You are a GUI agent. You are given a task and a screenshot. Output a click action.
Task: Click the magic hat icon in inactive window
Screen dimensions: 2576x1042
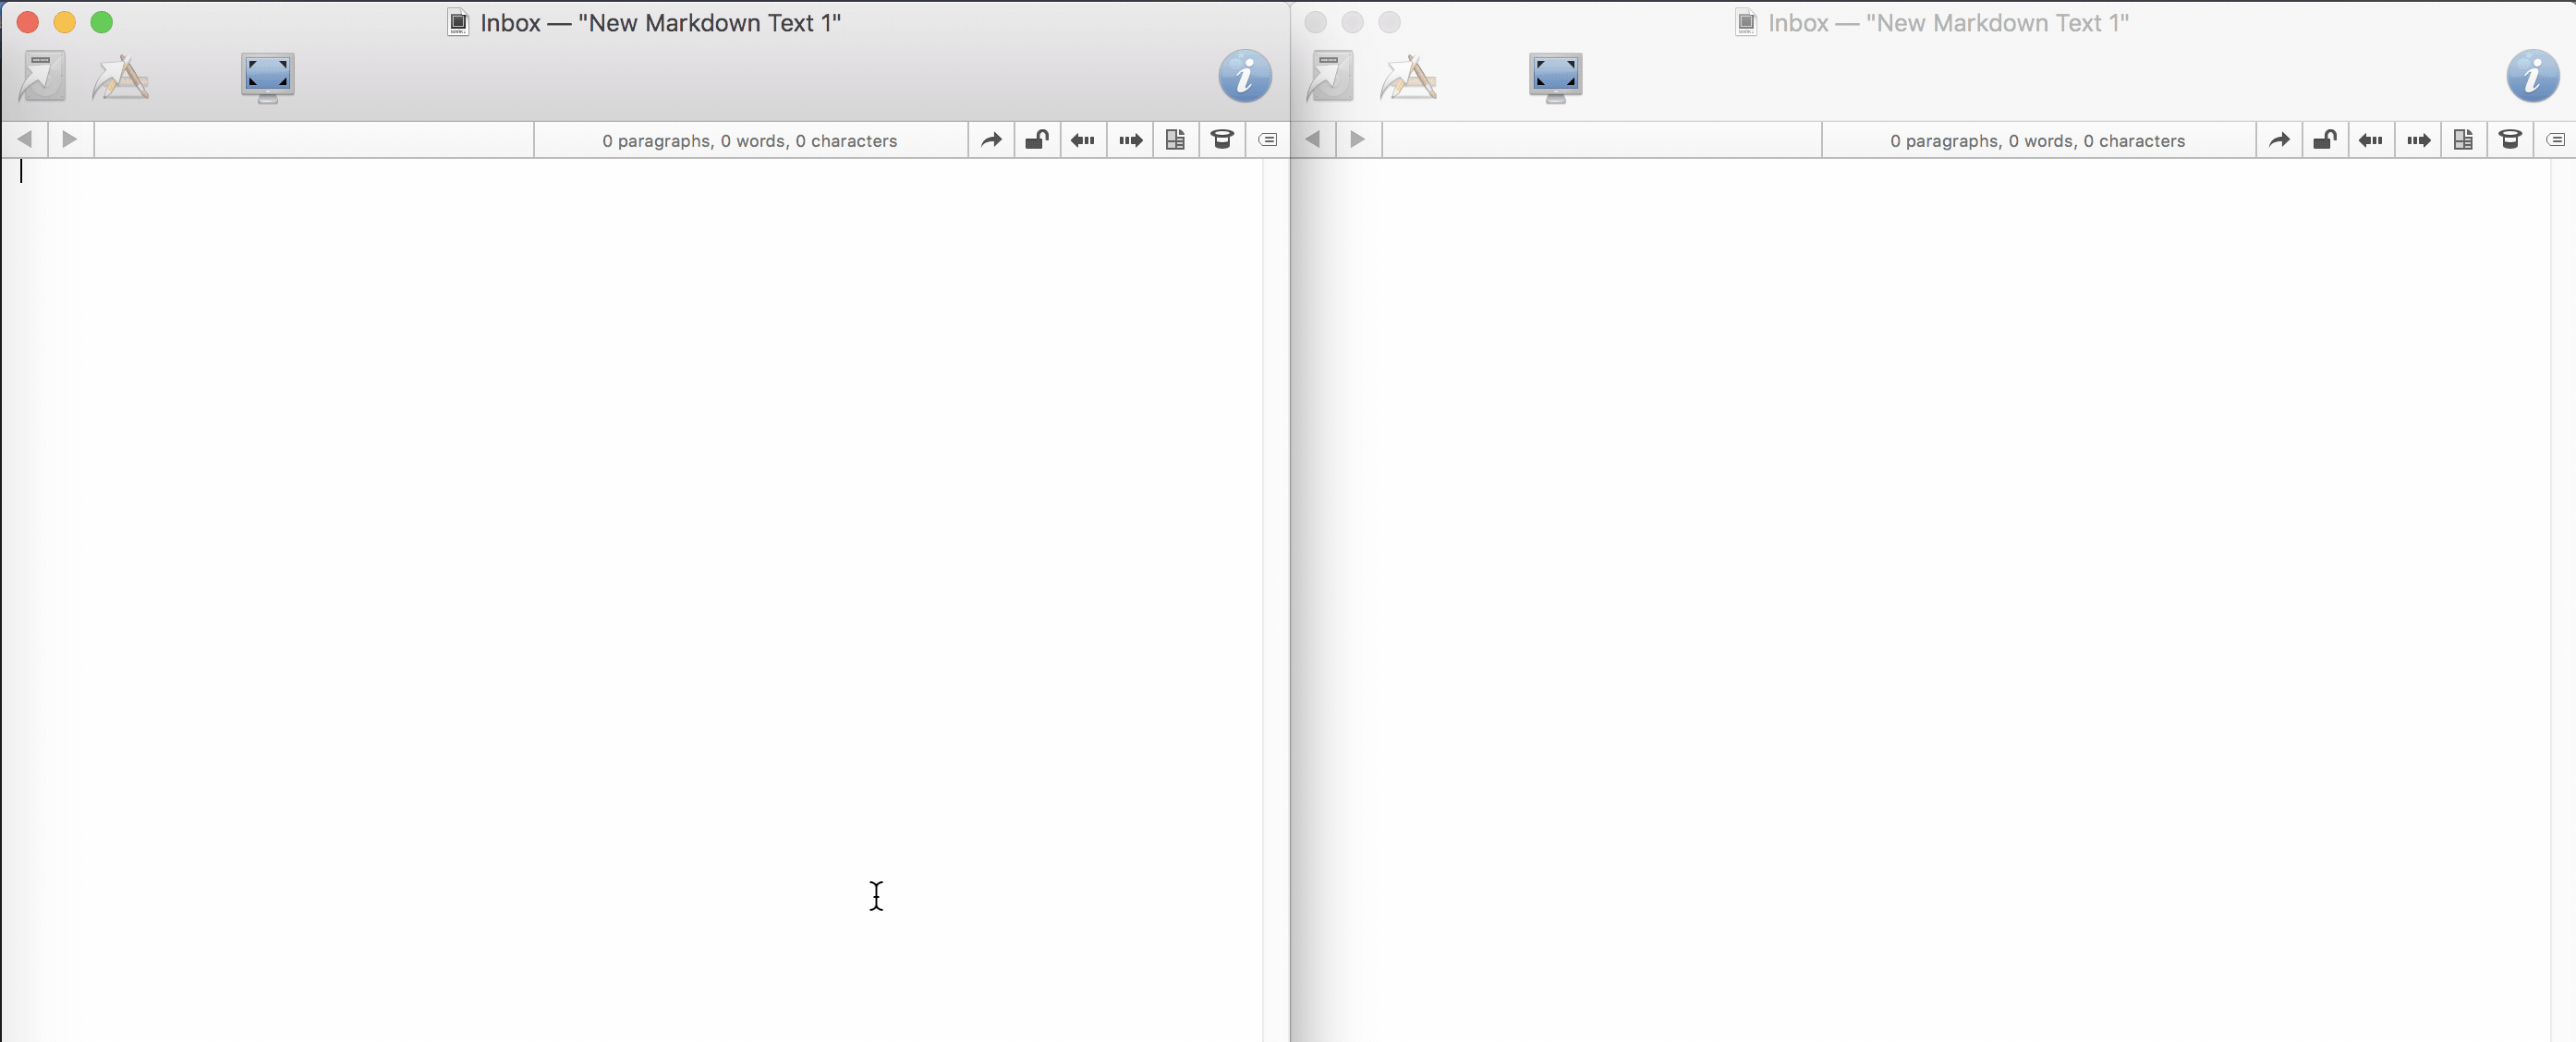coord(2509,140)
